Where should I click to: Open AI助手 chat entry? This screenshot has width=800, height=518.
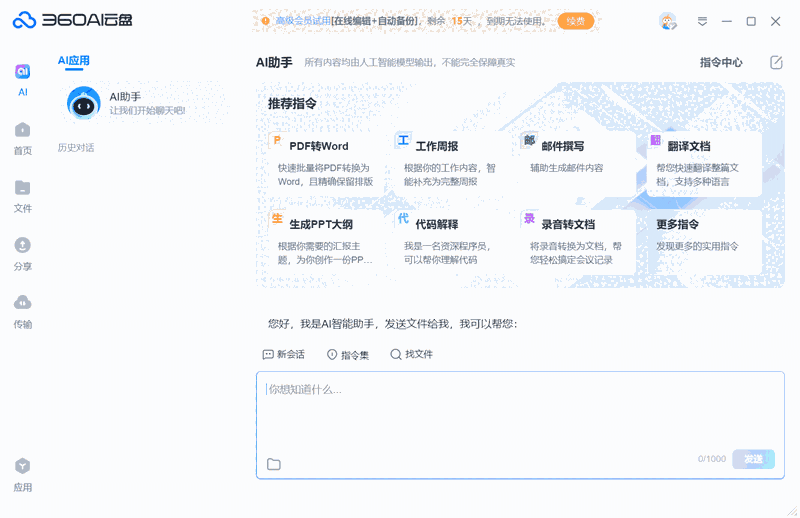pos(145,103)
